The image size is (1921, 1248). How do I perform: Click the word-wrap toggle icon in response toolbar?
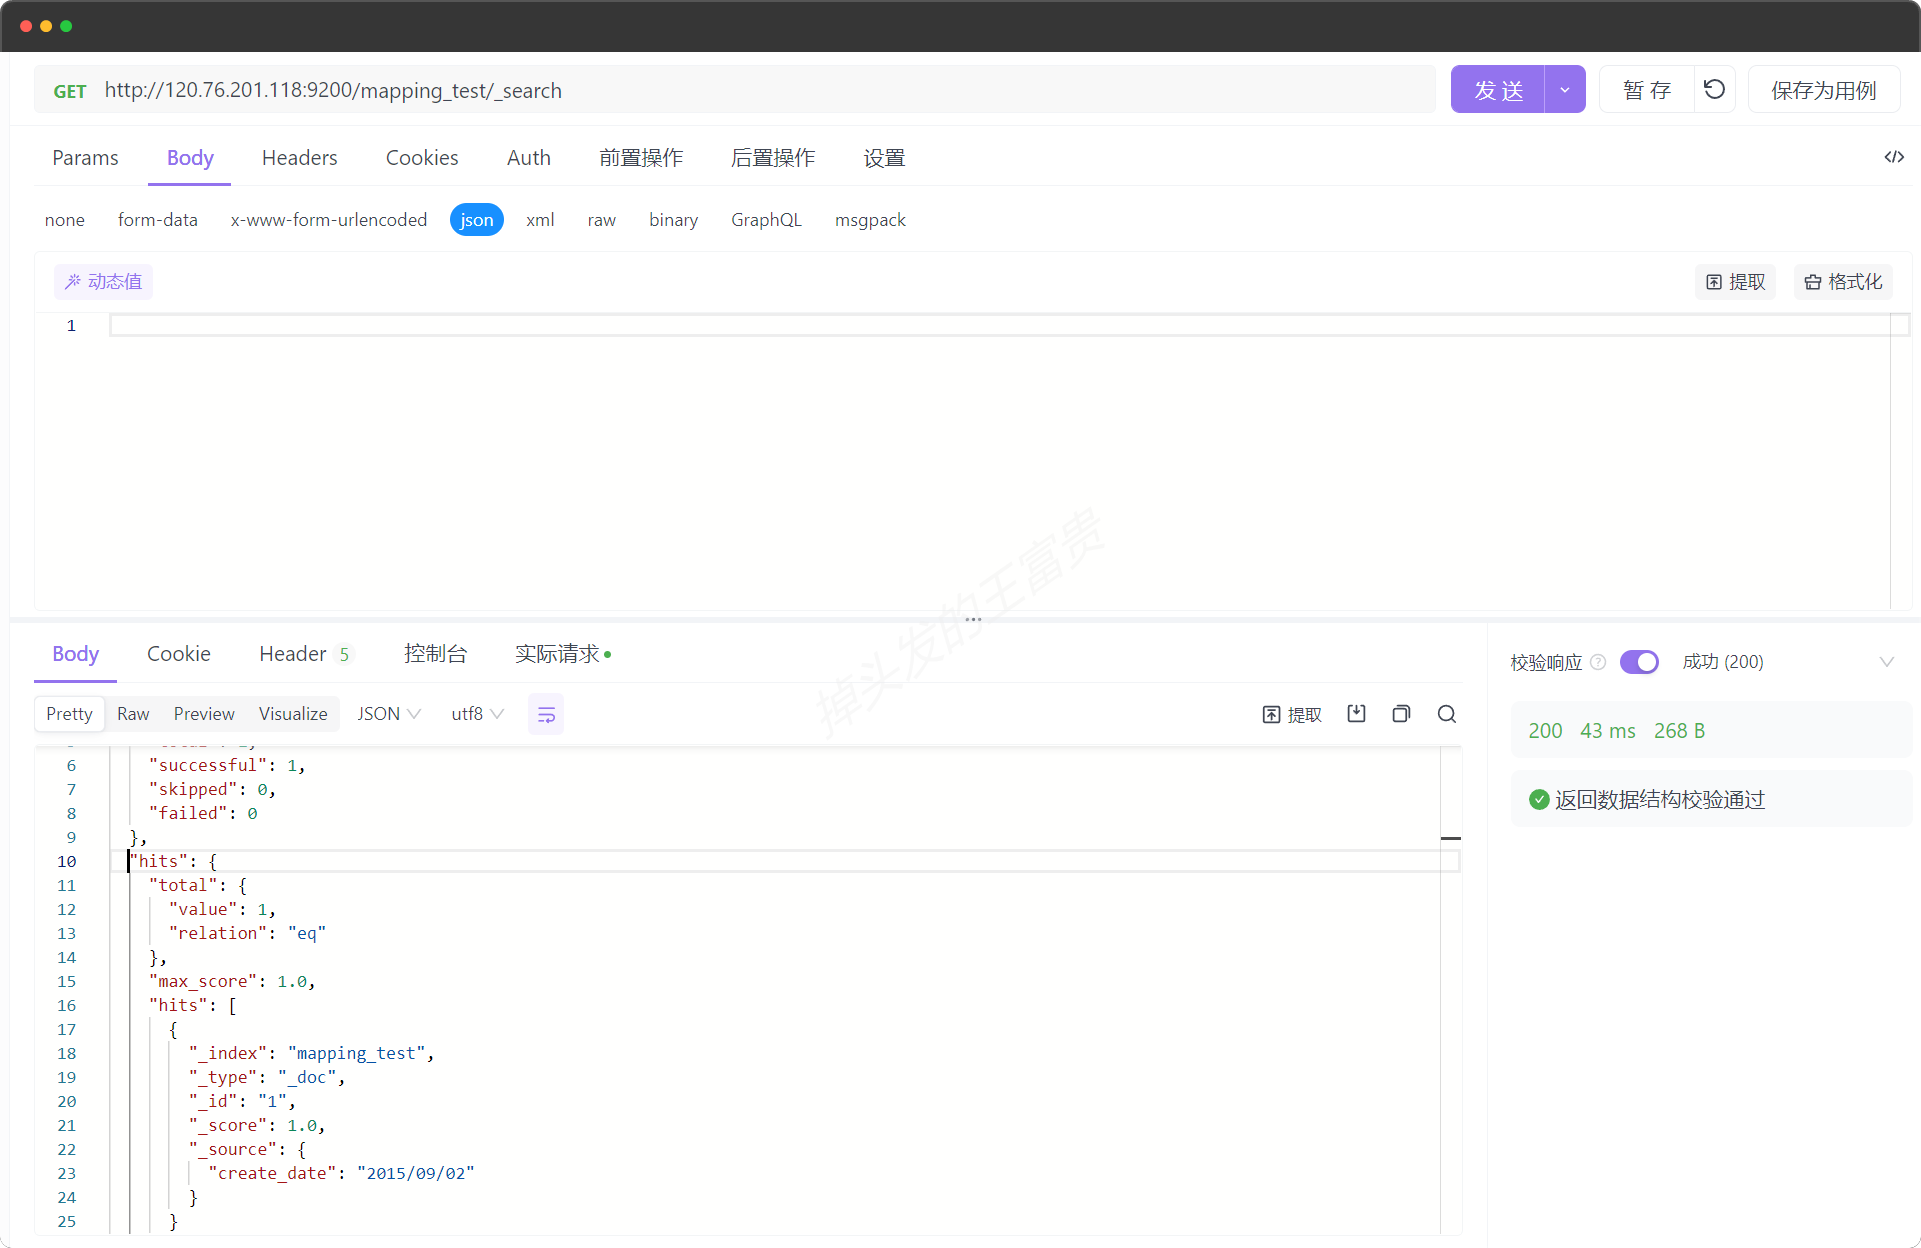(546, 714)
